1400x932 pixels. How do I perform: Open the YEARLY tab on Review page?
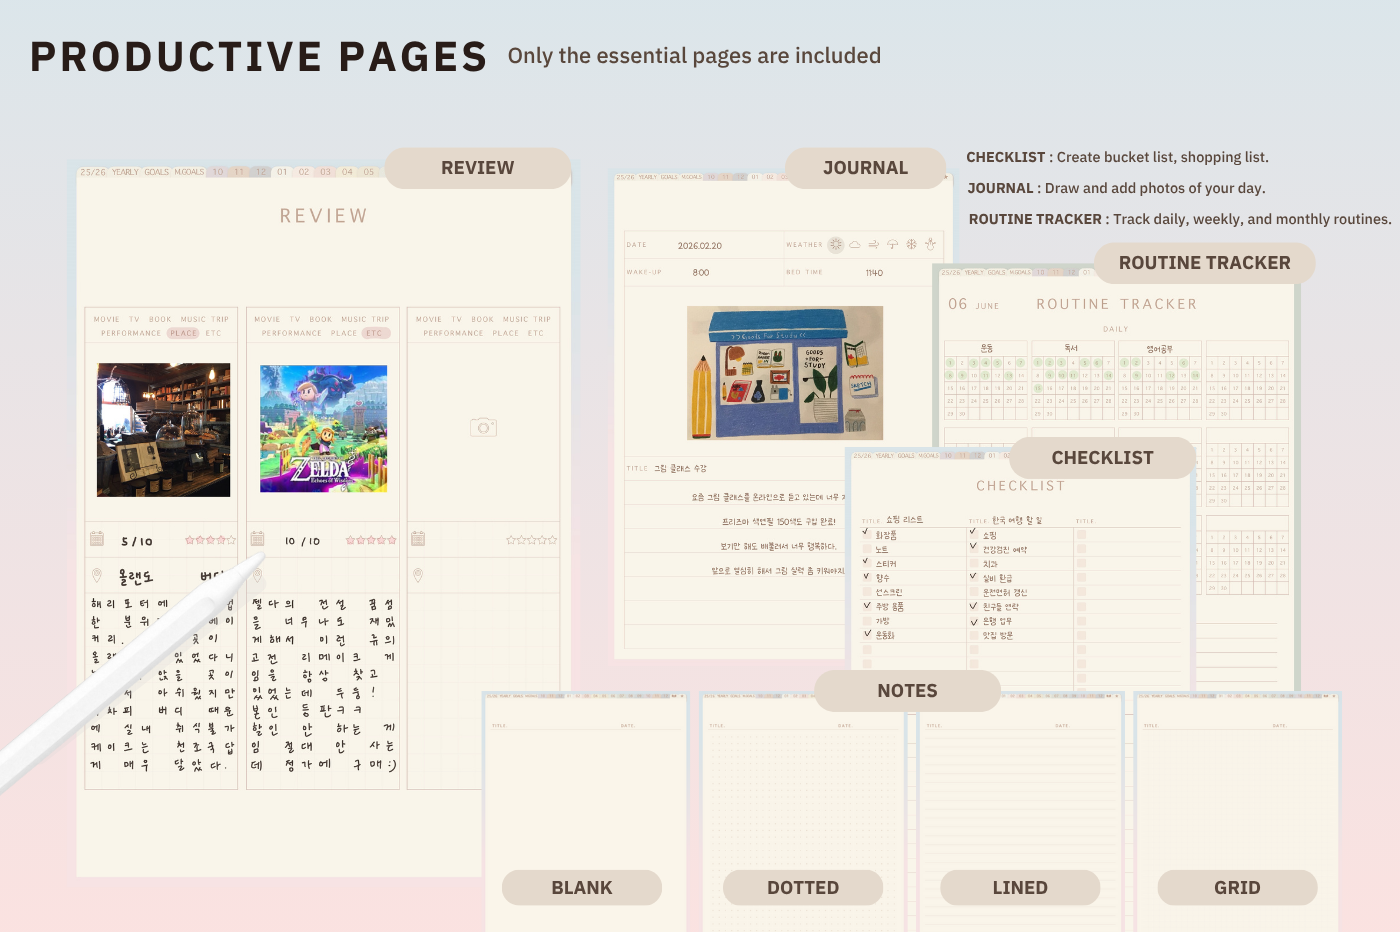click(125, 172)
